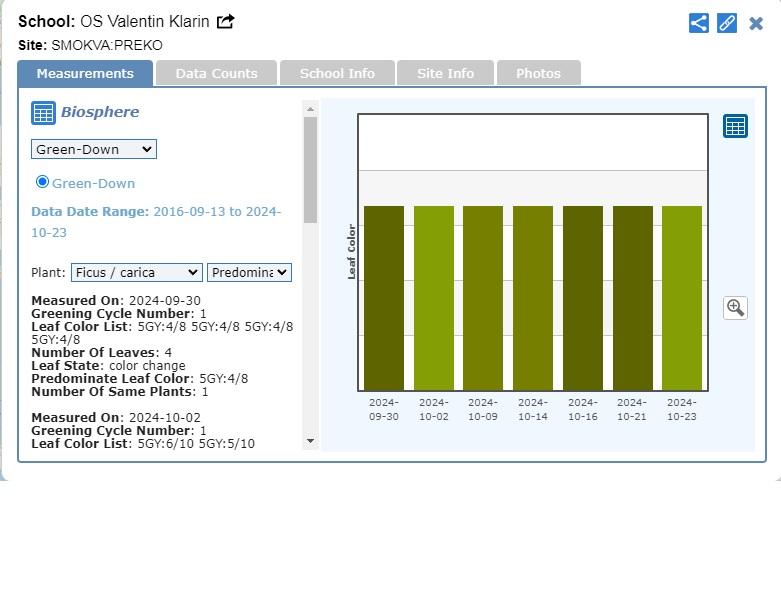
Task: Click the scrollbar up arrow
Action: pyautogui.click(x=310, y=109)
